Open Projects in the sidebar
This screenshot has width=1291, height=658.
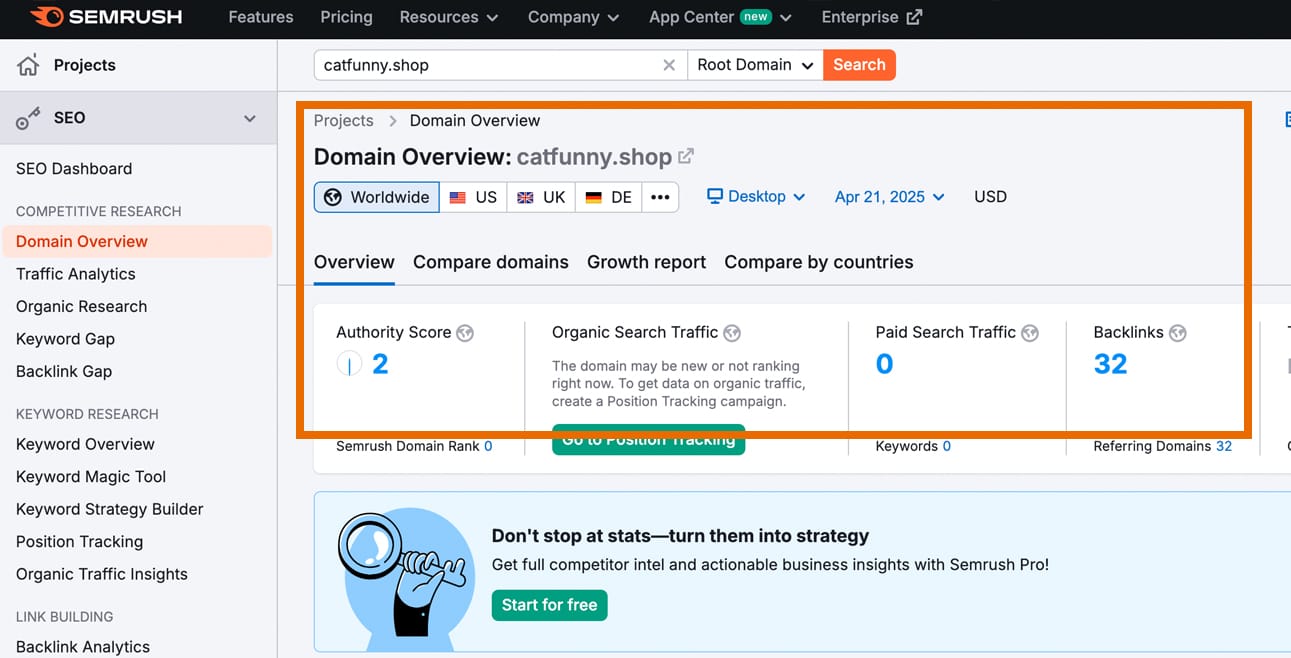click(x=85, y=66)
